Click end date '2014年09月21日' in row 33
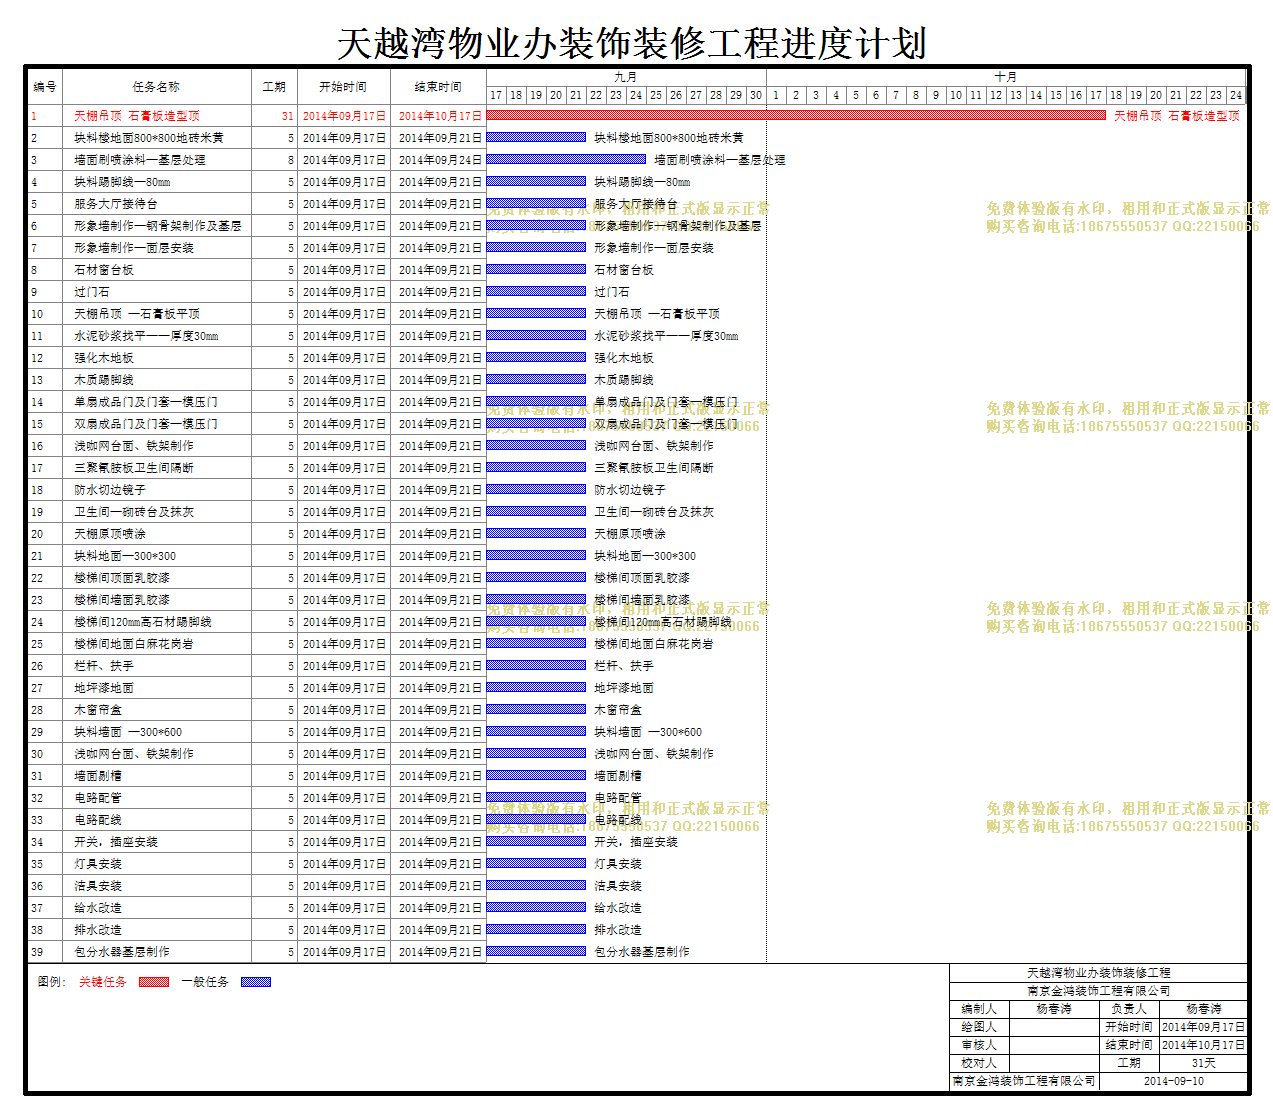Viewport: 1273px width, 1117px height. tap(440, 820)
